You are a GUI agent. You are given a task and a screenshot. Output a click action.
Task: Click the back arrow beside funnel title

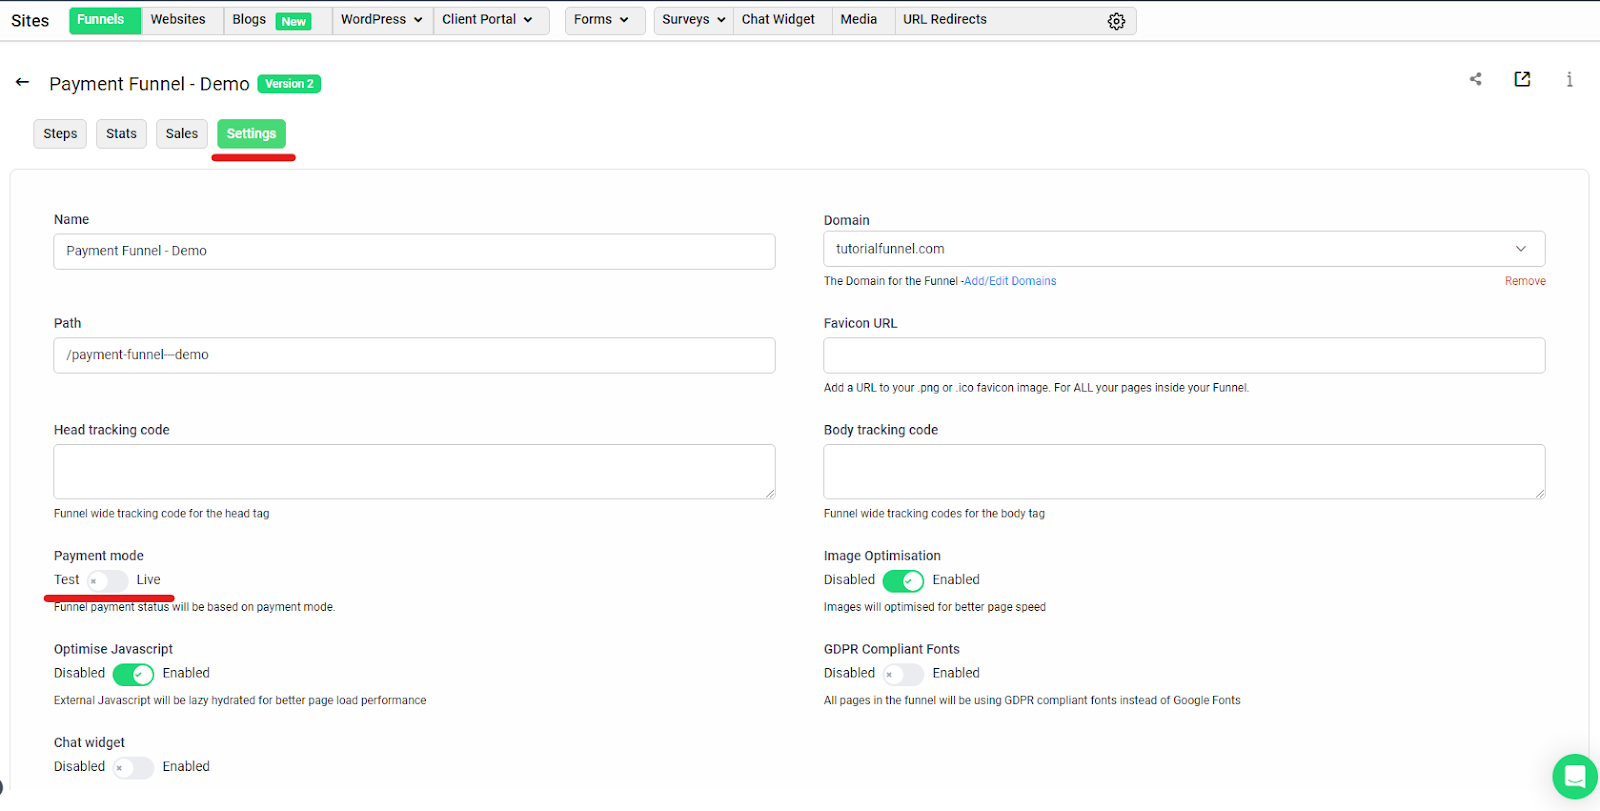[x=22, y=83]
